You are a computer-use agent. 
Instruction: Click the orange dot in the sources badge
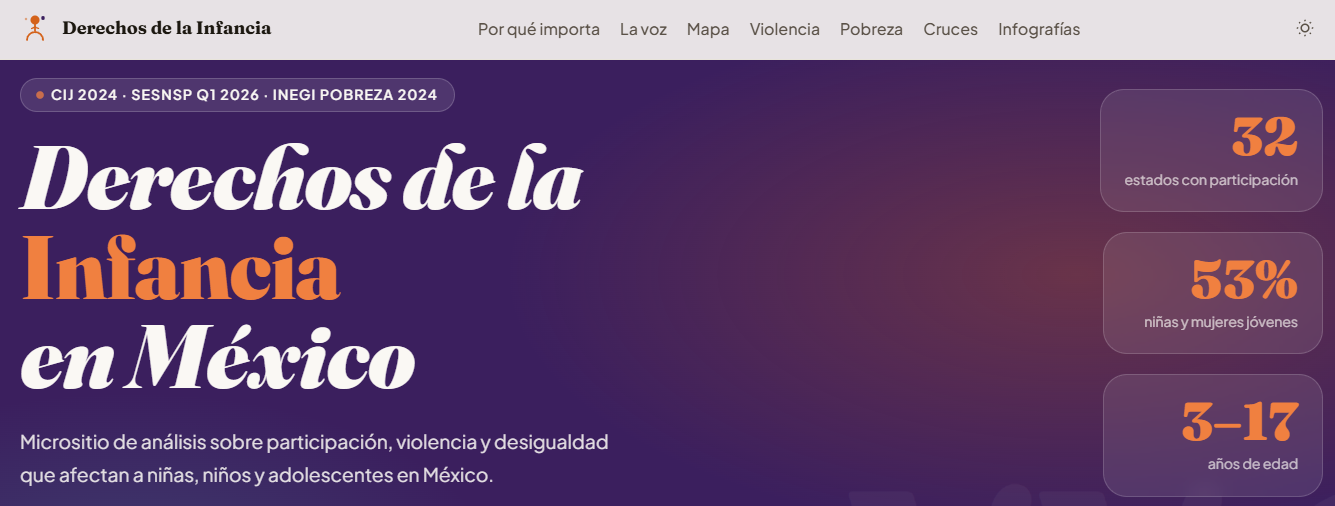coord(40,95)
